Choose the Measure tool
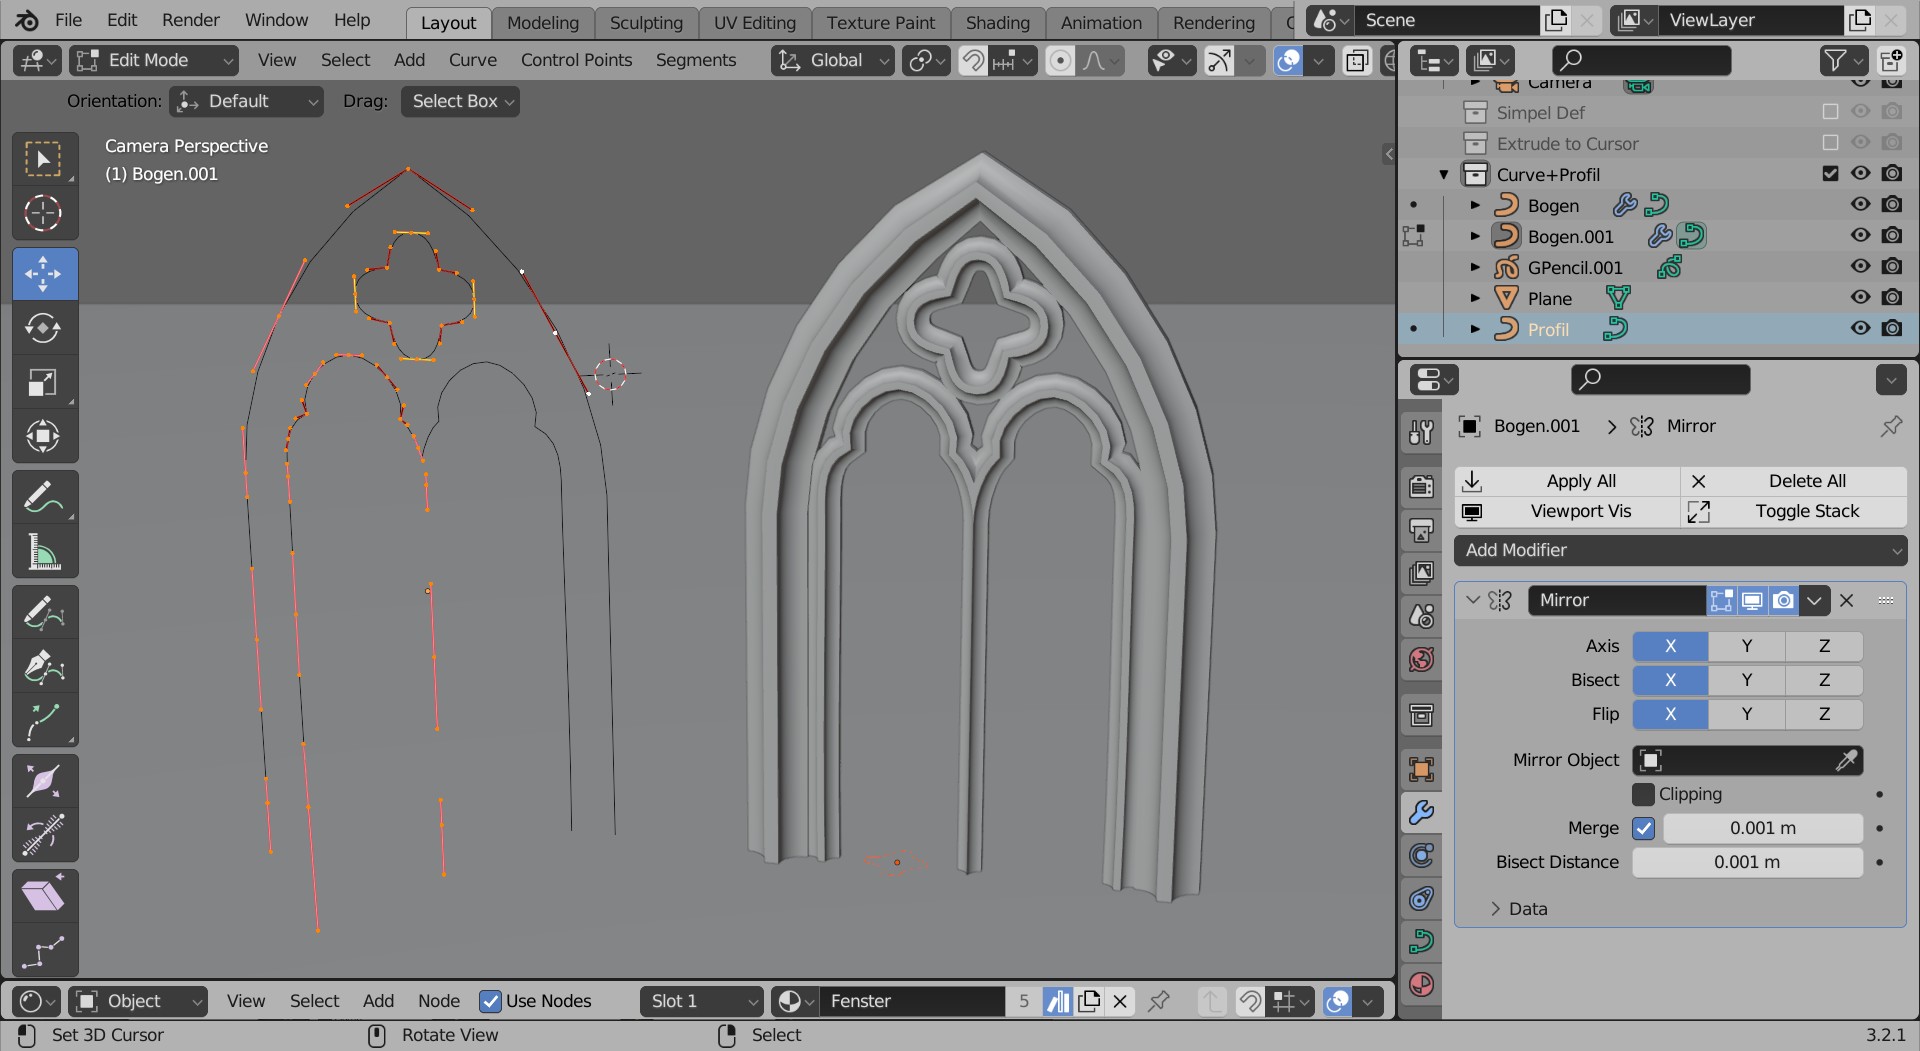Image resolution: width=1920 pixels, height=1051 pixels. [43, 551]
